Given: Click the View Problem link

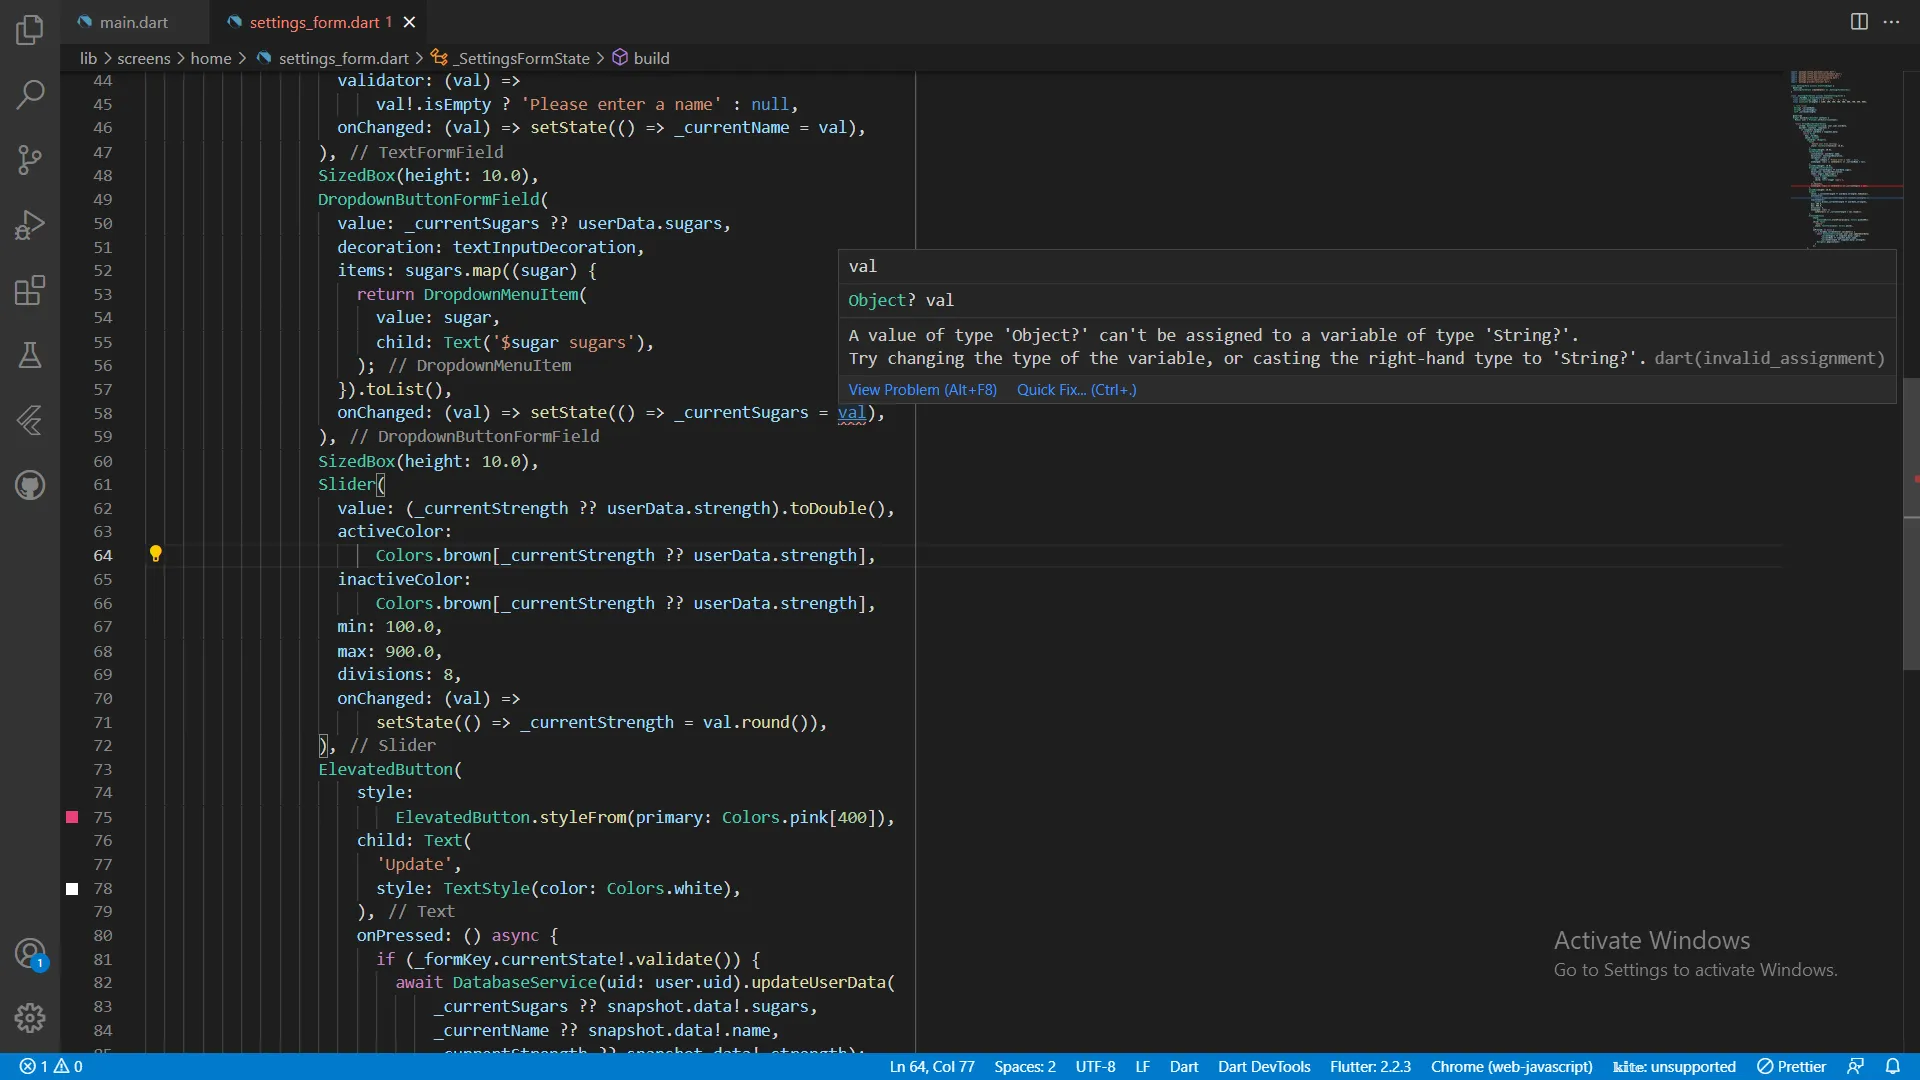Looking at the screenshot, I should (922, 390).
